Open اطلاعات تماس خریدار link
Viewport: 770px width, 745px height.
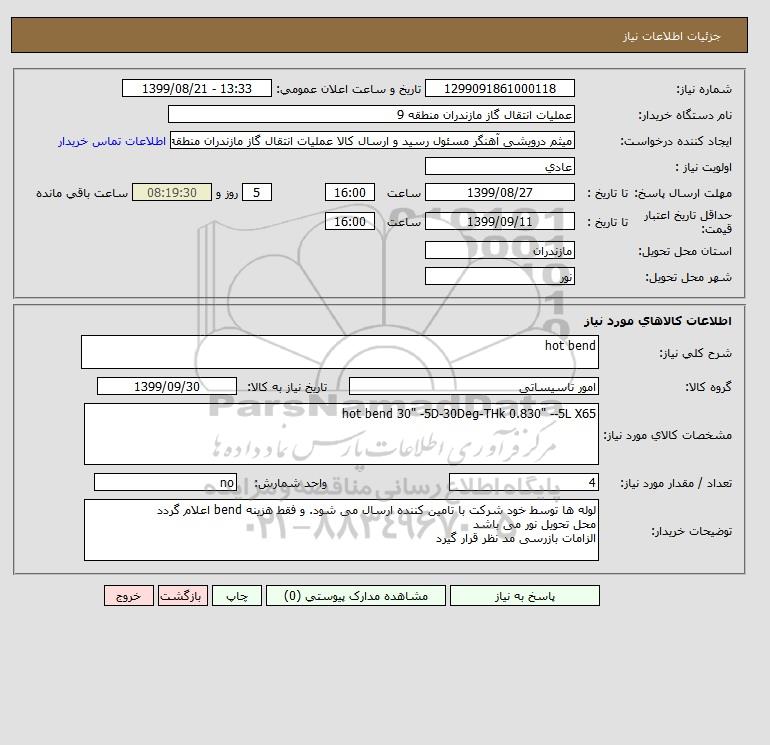(112, 141)
